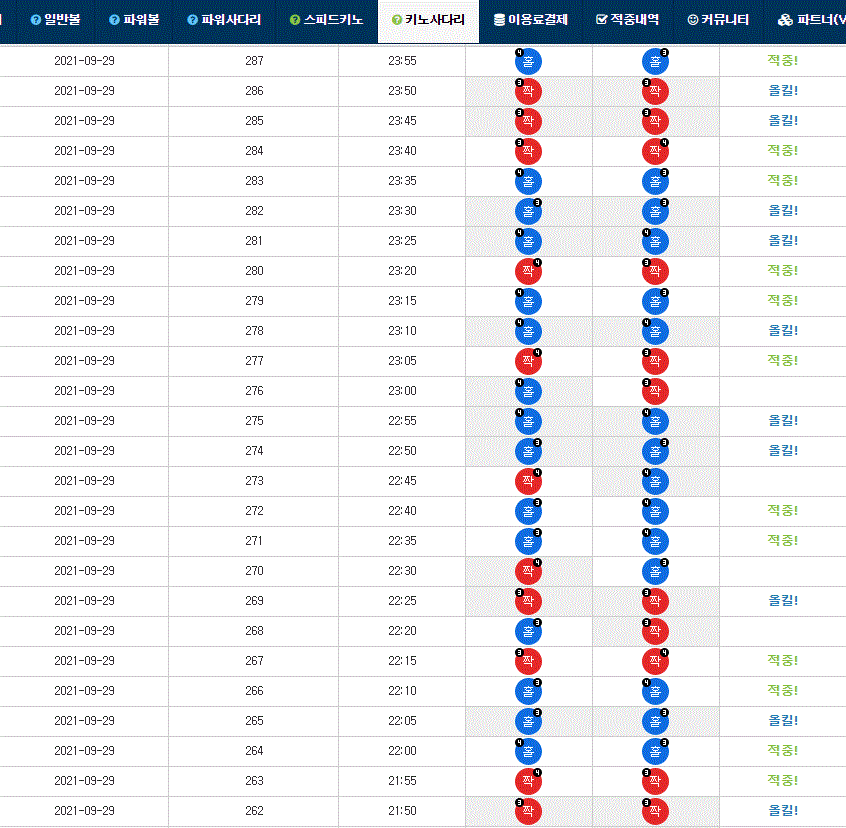Click the 올킬! result for round 275
The image size is (846, 828).
click(x=783, y=420)
